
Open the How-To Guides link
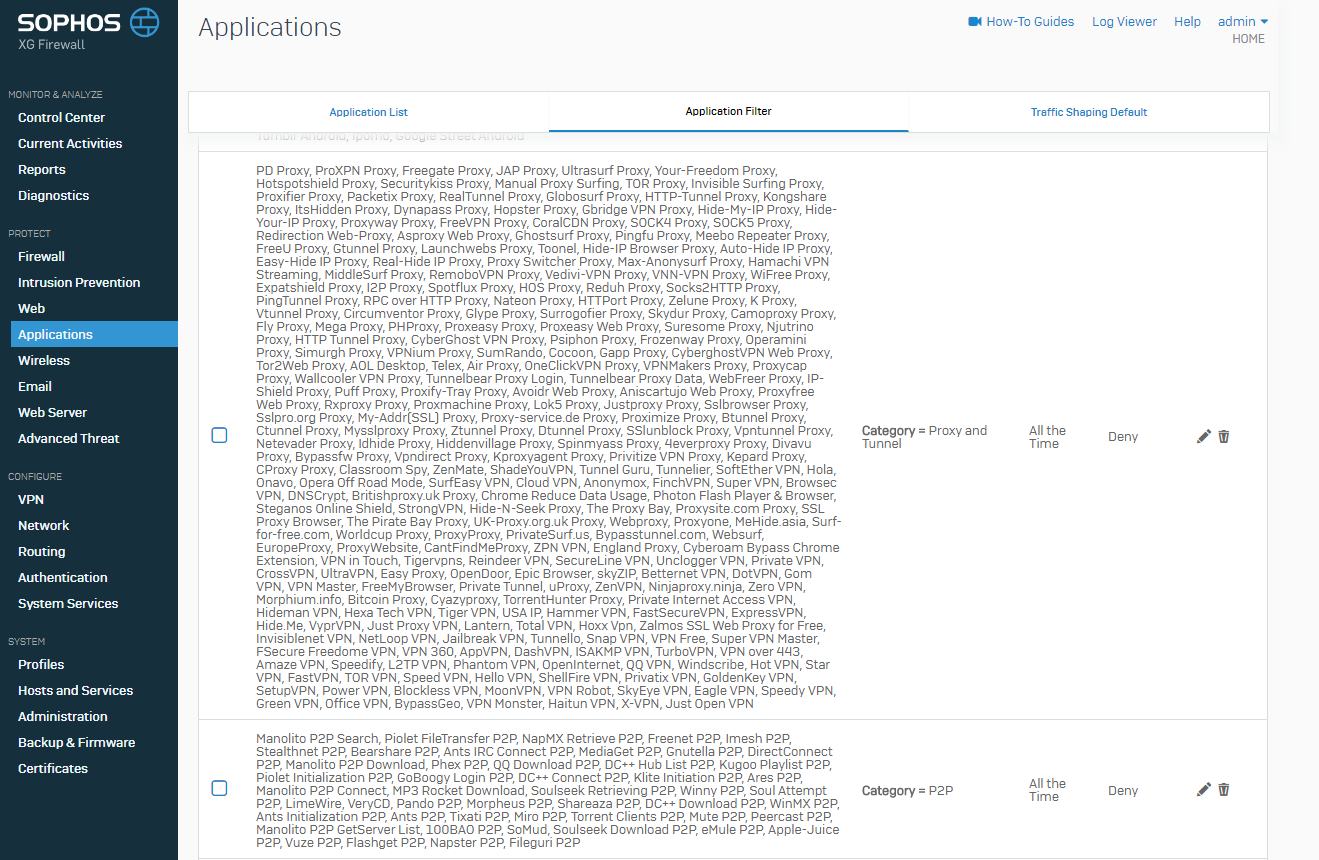click(x=1030, y=21)
